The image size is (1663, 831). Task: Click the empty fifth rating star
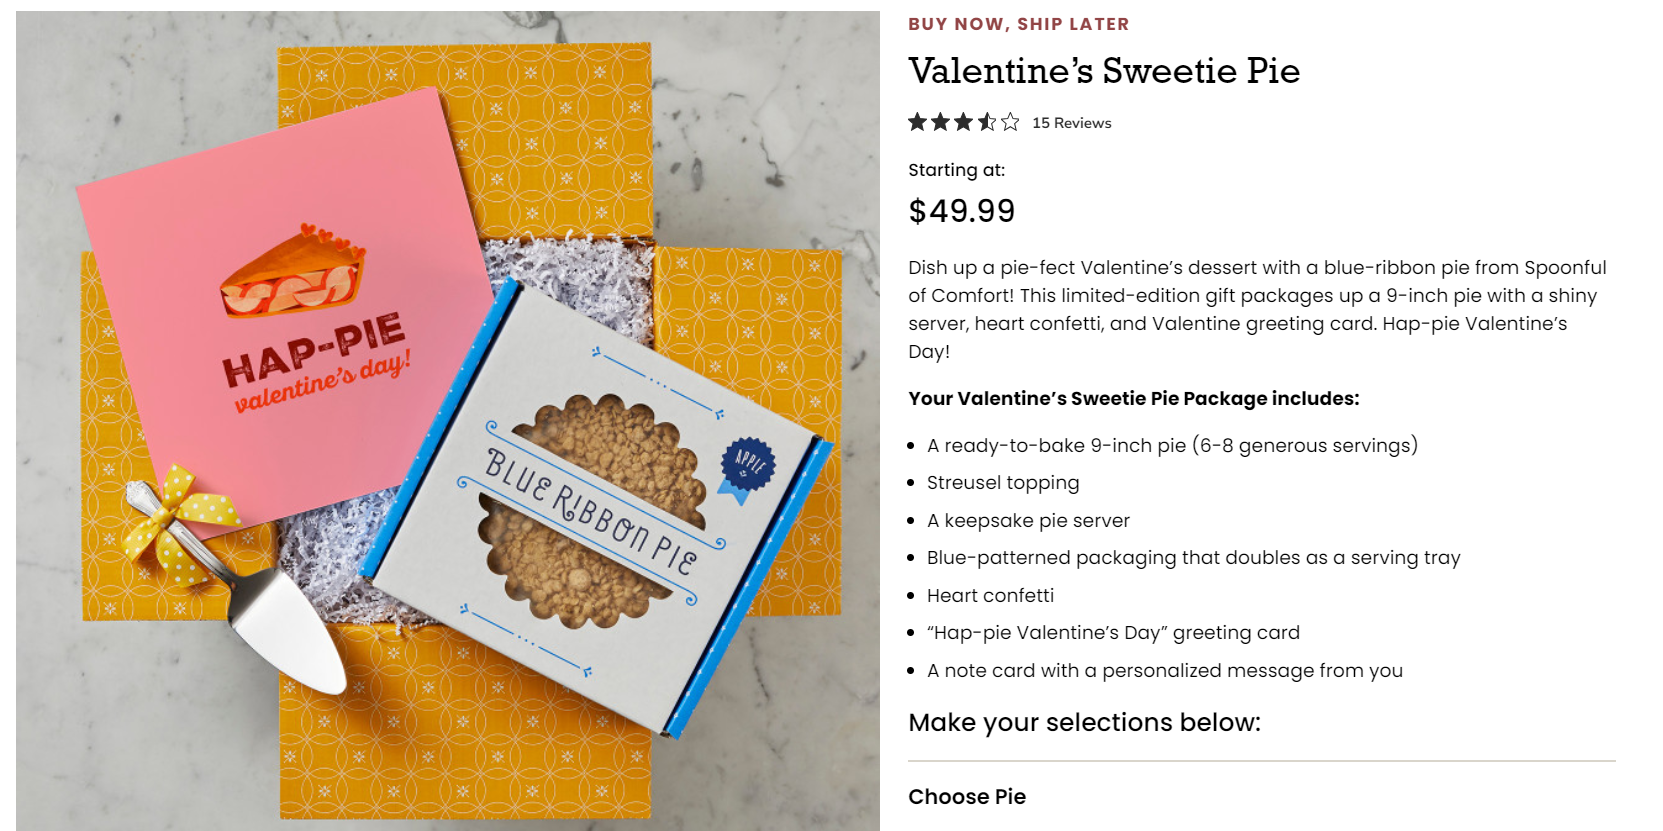click(x=1010, y=122)
